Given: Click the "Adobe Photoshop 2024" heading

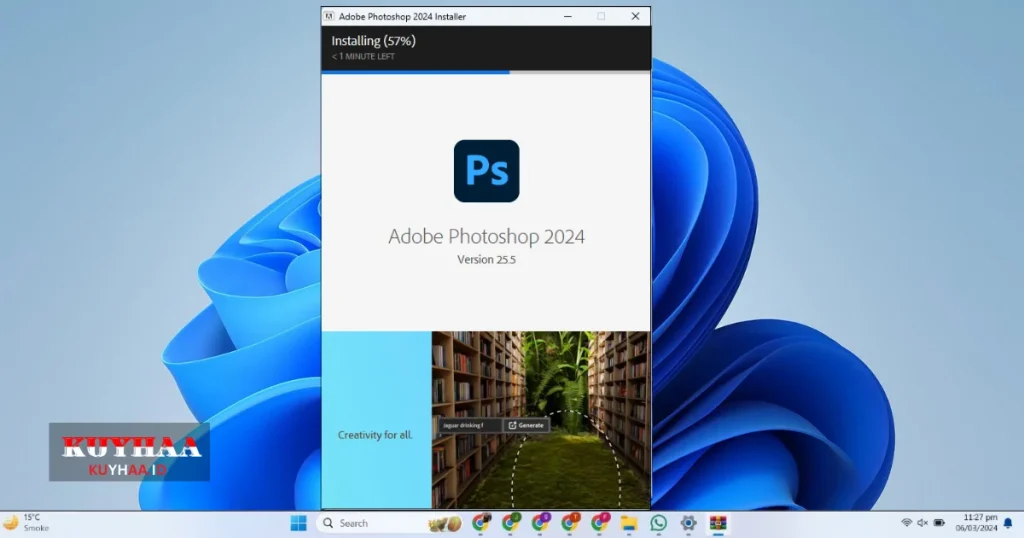Looking at the screenshot, I should point(487,236).
